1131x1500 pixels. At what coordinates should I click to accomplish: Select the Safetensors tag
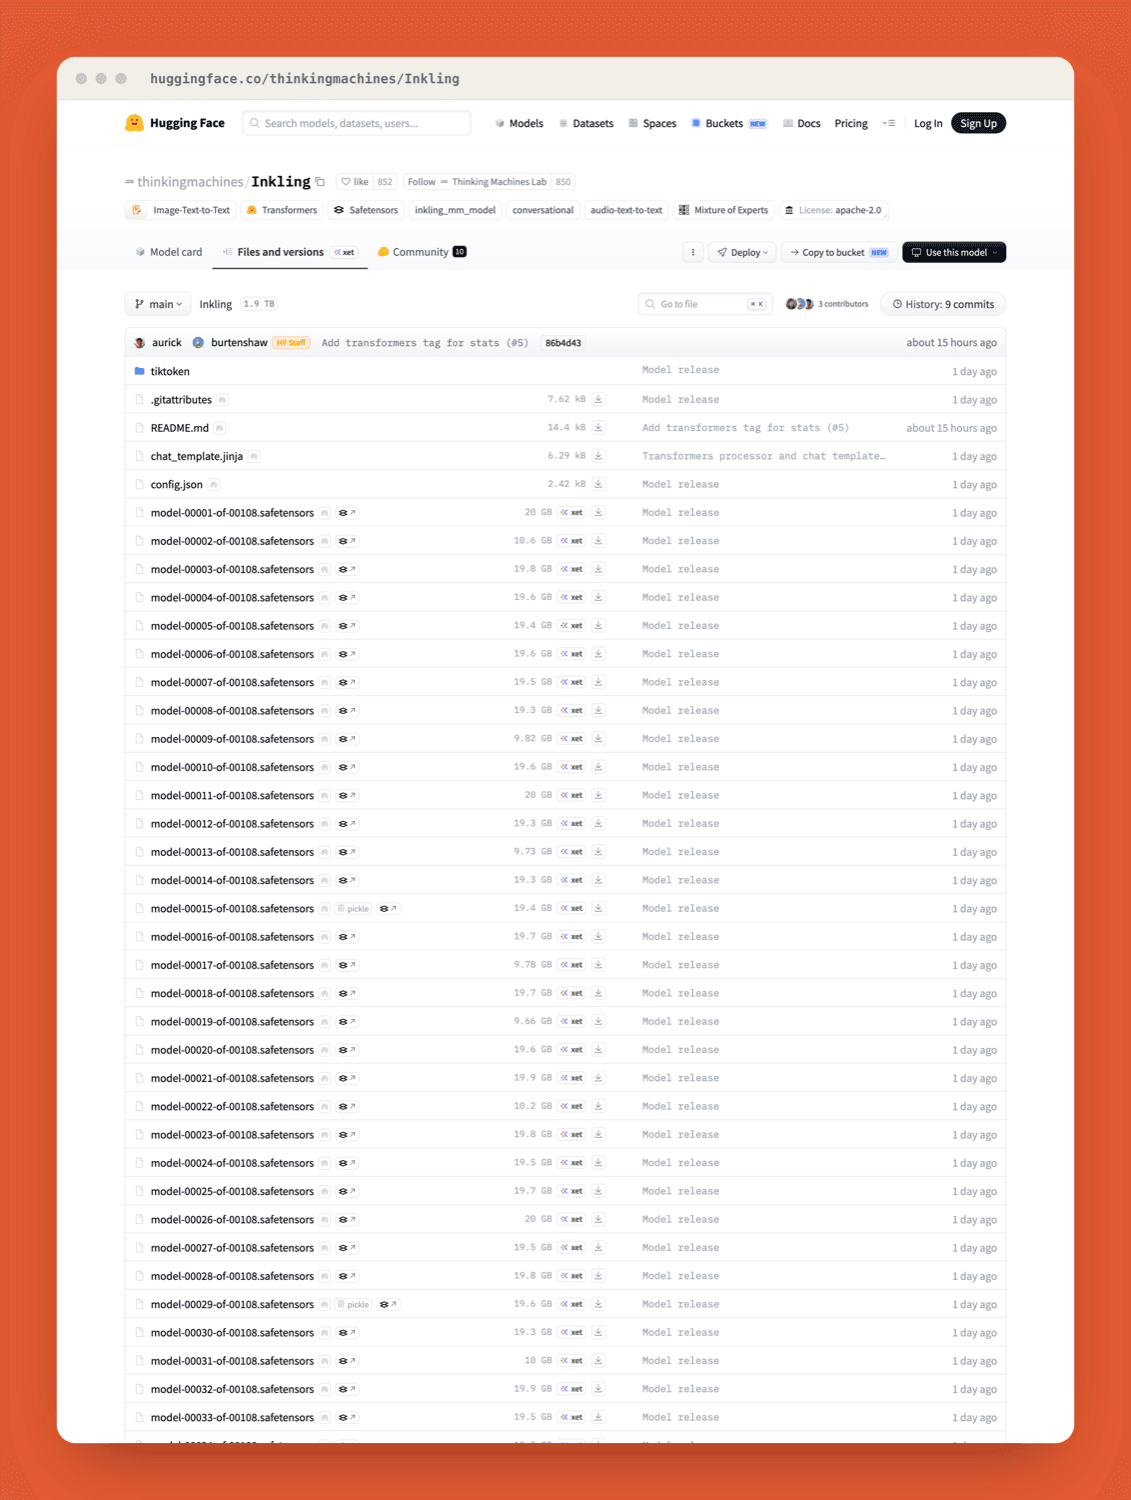pos(365,210)
